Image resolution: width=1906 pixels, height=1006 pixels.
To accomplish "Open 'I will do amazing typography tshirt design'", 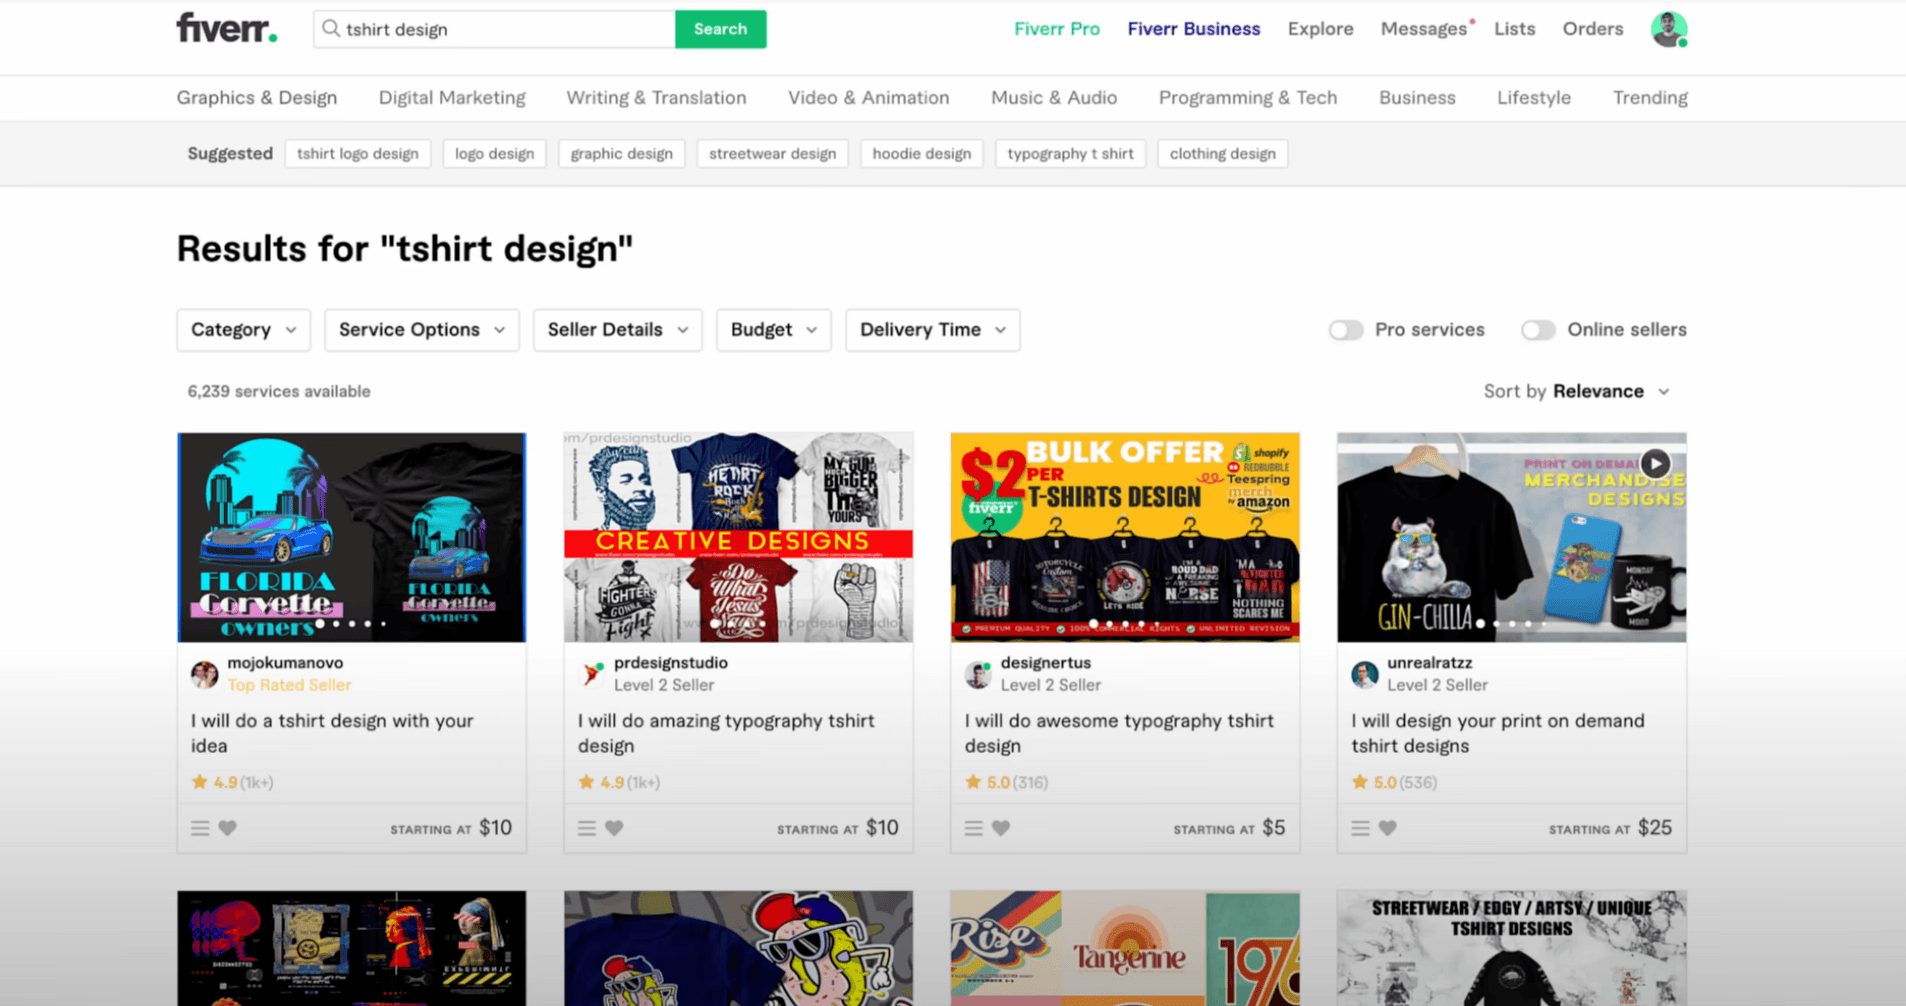I will (x=726, y=733).
